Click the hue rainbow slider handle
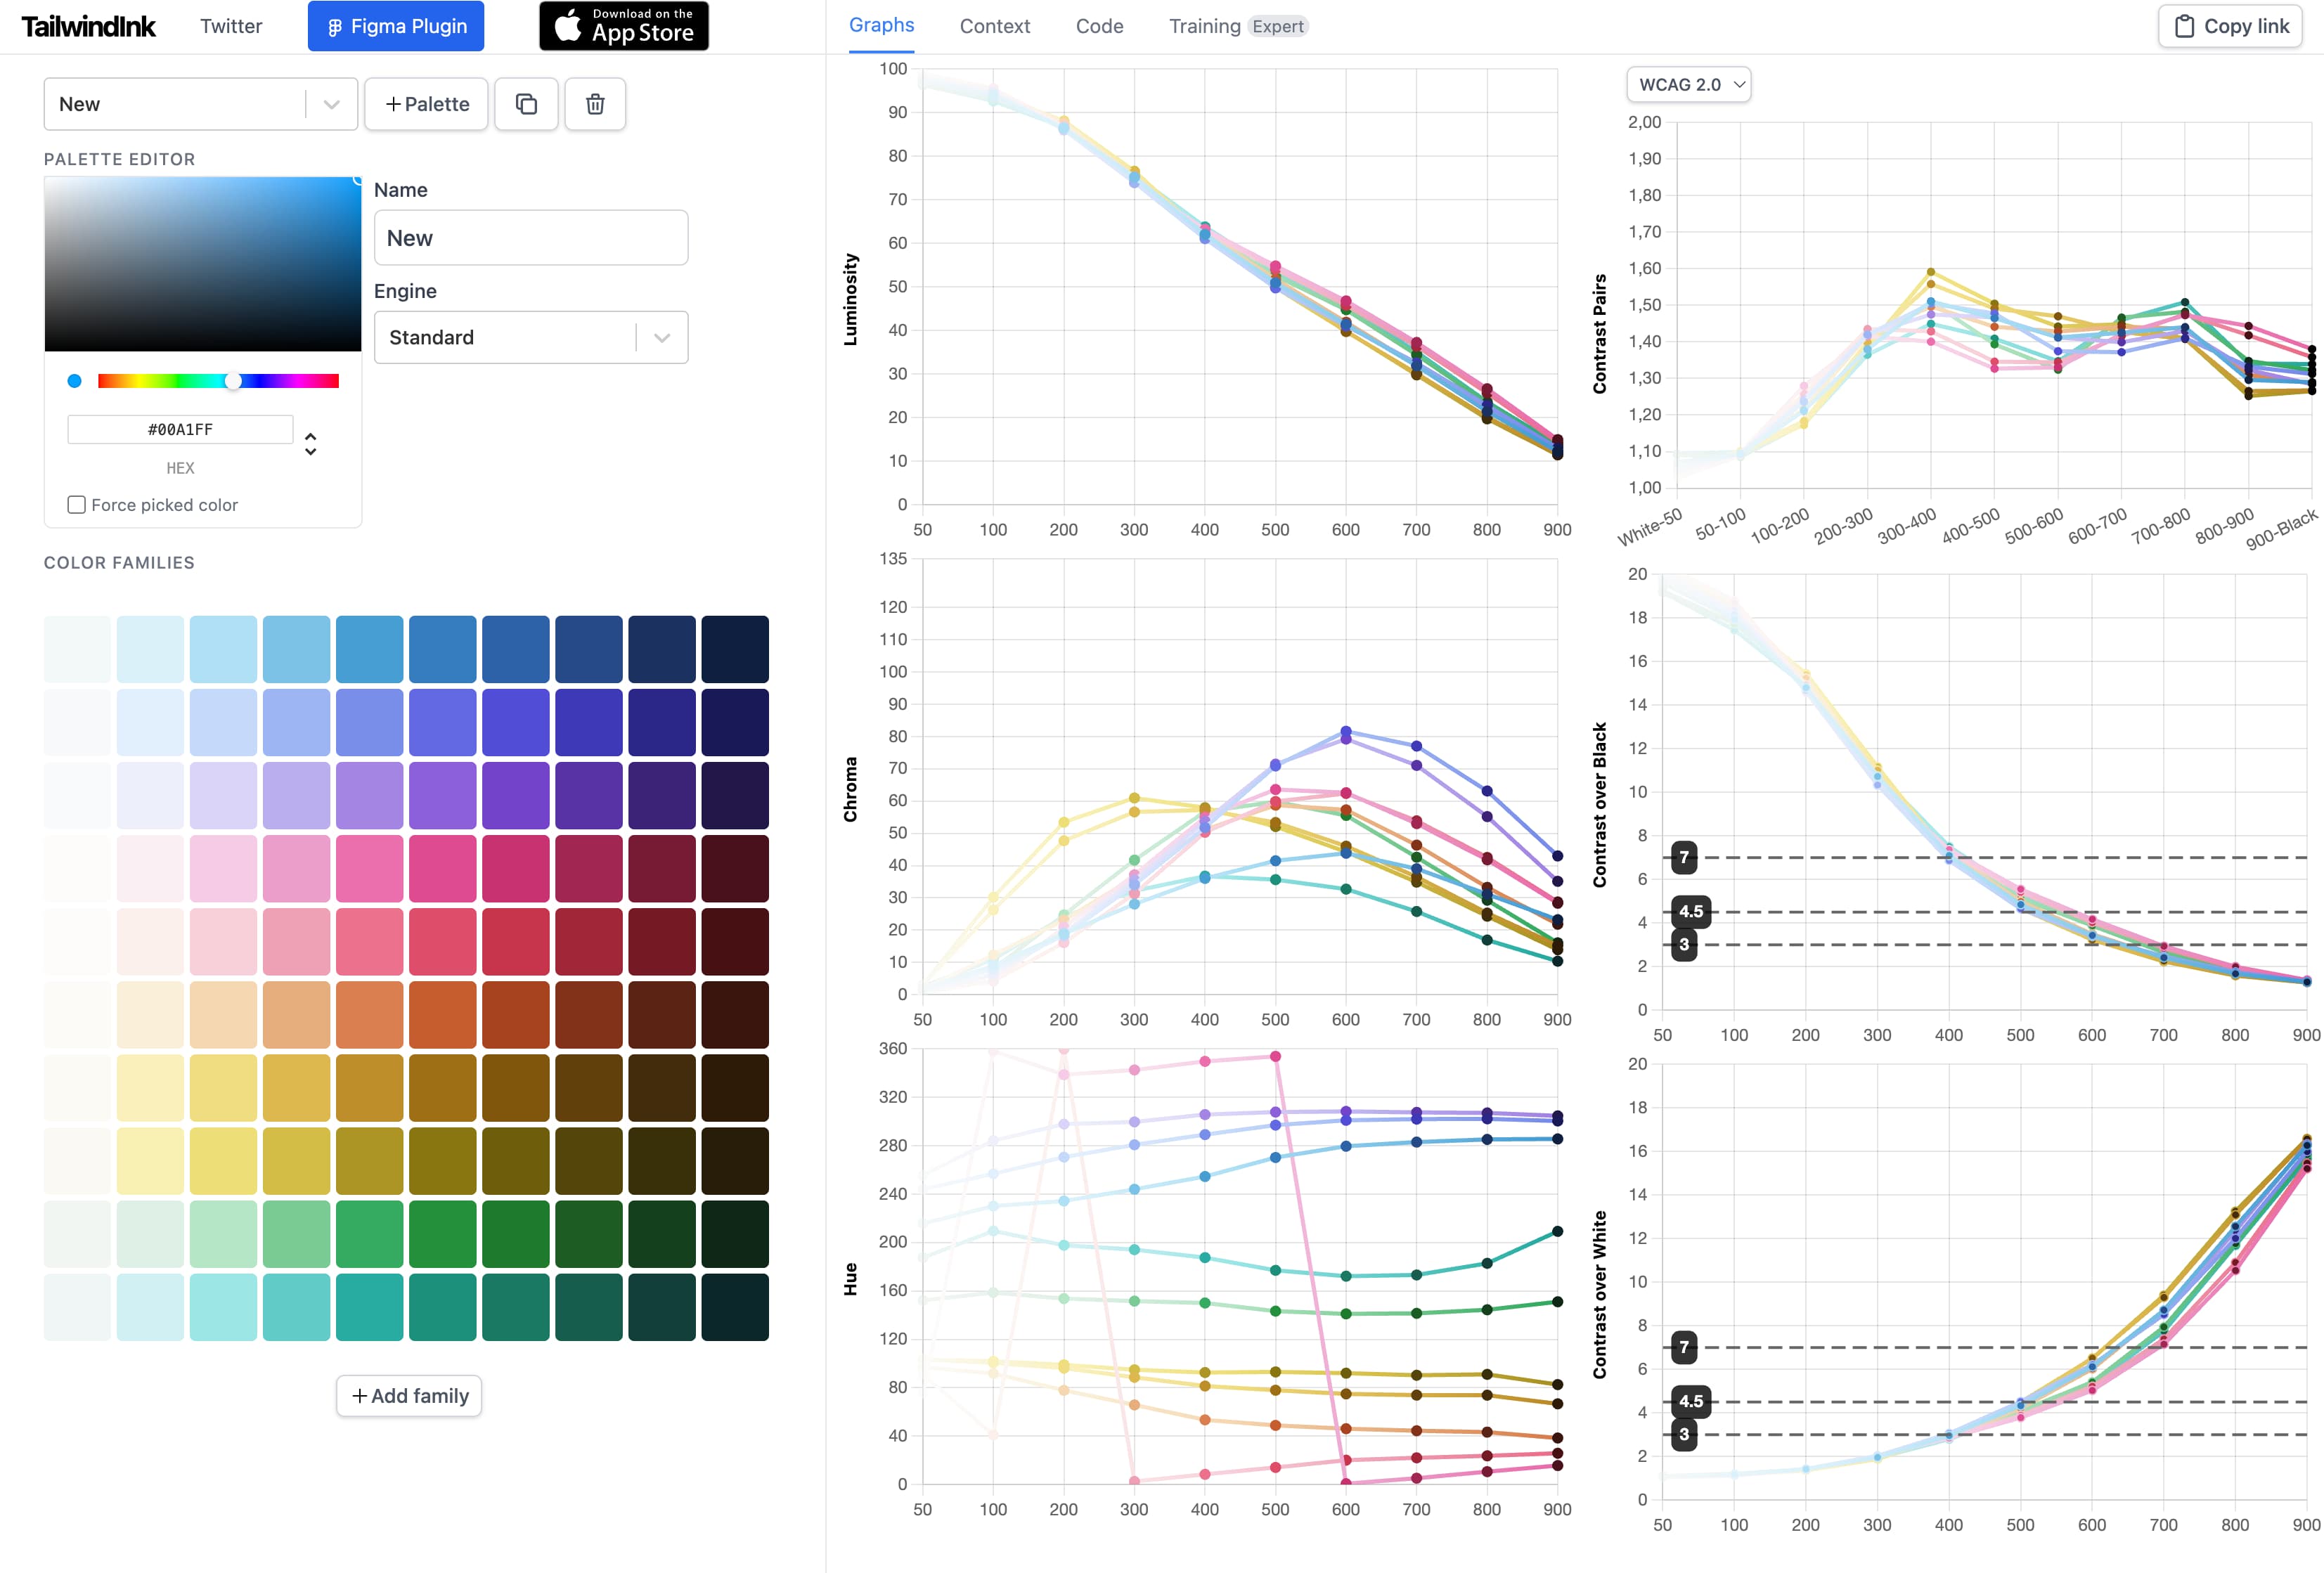The width and height of the screenshot is (2324, 1573). [233, 381]
